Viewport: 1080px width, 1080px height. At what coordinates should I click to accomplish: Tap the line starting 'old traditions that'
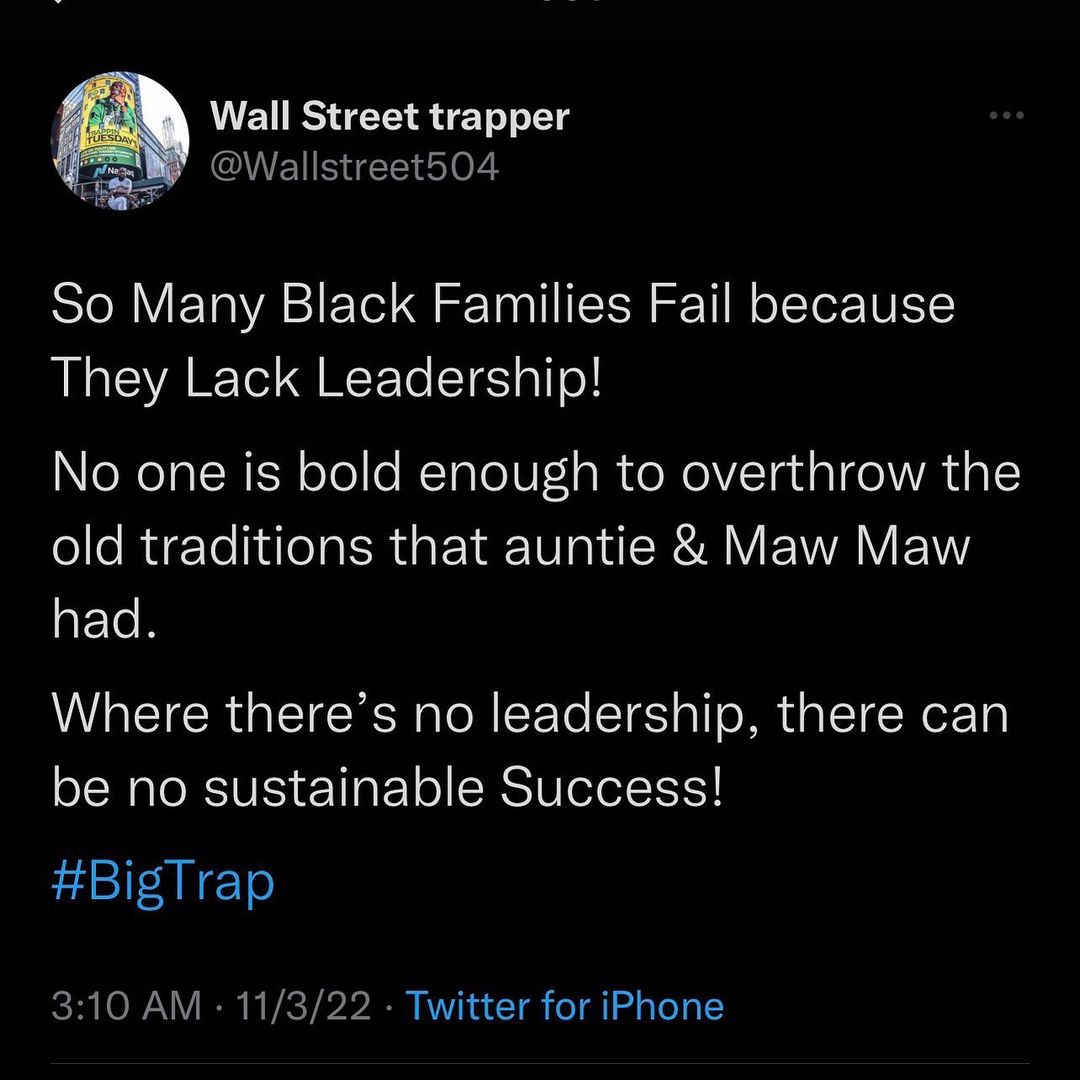(510, 546)
